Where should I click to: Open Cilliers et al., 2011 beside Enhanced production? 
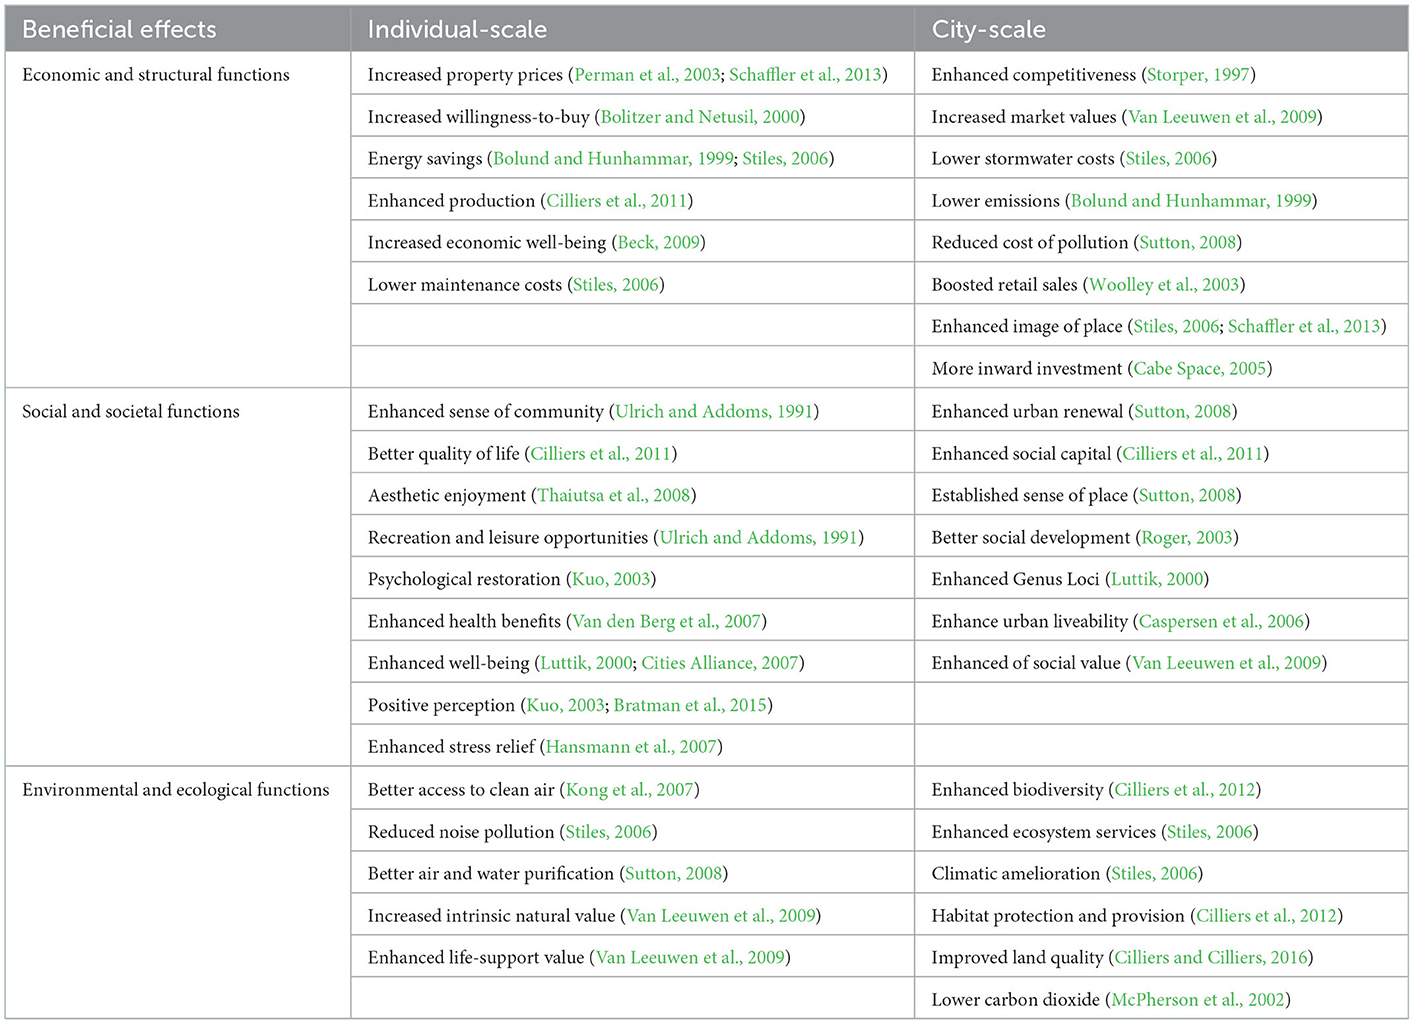[617, 201]
